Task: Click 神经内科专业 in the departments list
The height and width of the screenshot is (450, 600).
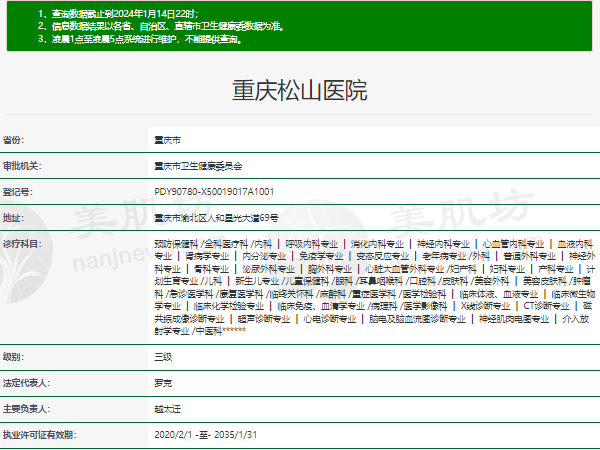Action: click(x=443, y=244)
